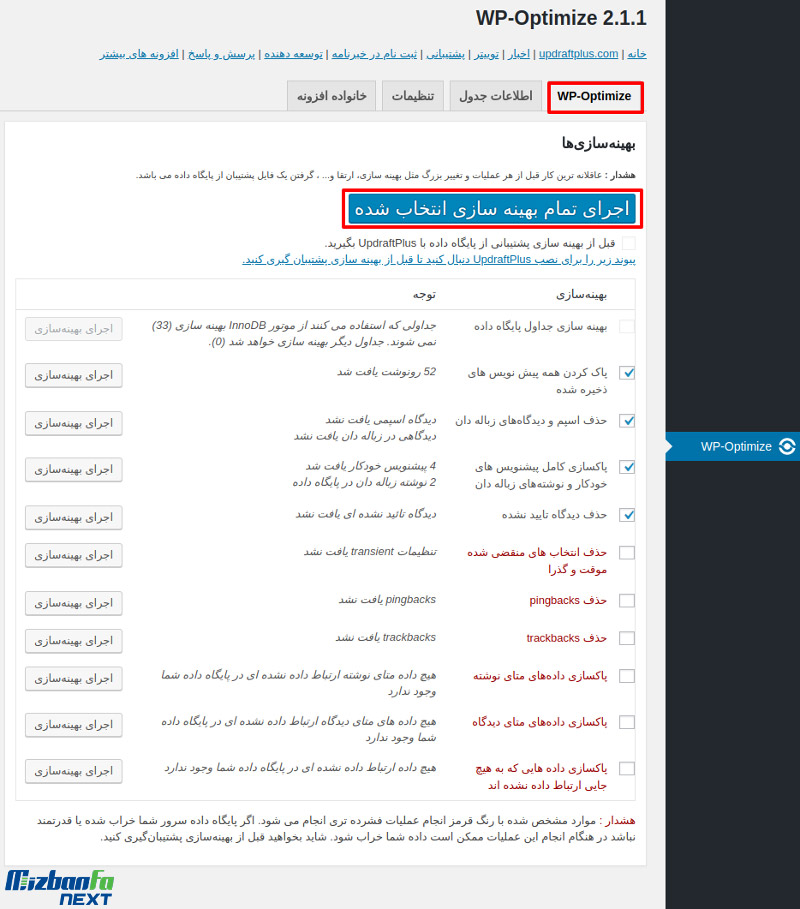Click the text '52 رونوشت یافت شد'
Viewport: 800px width, 909px height.
pos(387,372)
